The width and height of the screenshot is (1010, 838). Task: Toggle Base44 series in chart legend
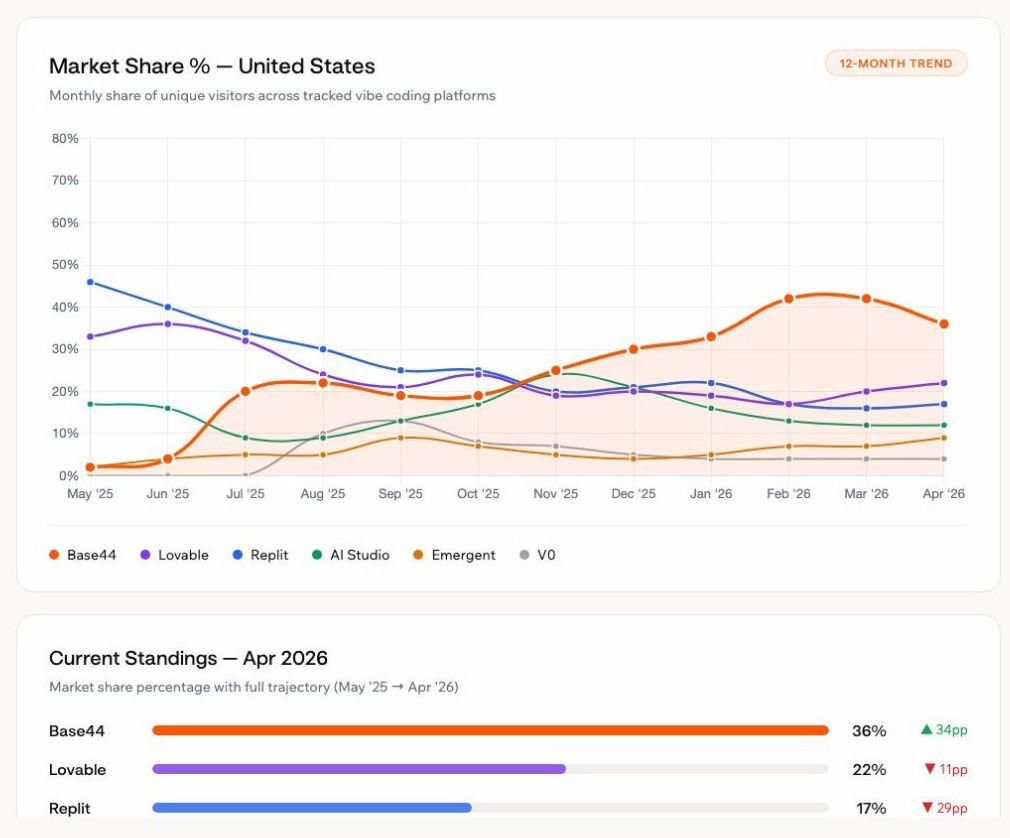(x=82, y=555)
